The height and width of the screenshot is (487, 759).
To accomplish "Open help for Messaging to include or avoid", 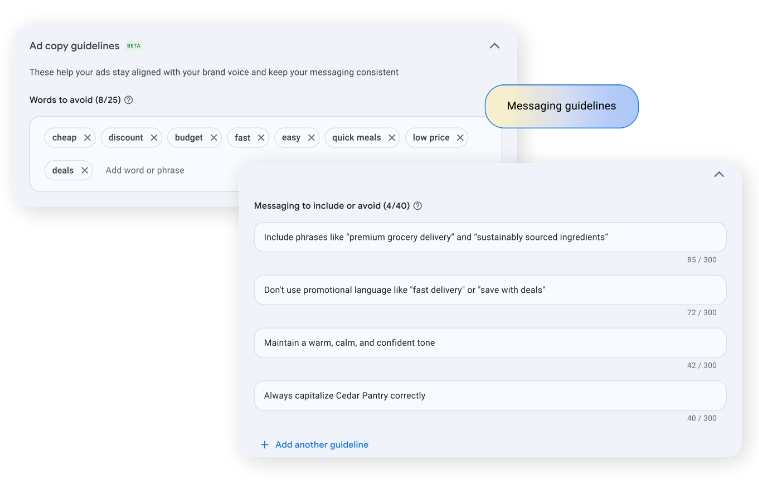I will click(418, 206).
